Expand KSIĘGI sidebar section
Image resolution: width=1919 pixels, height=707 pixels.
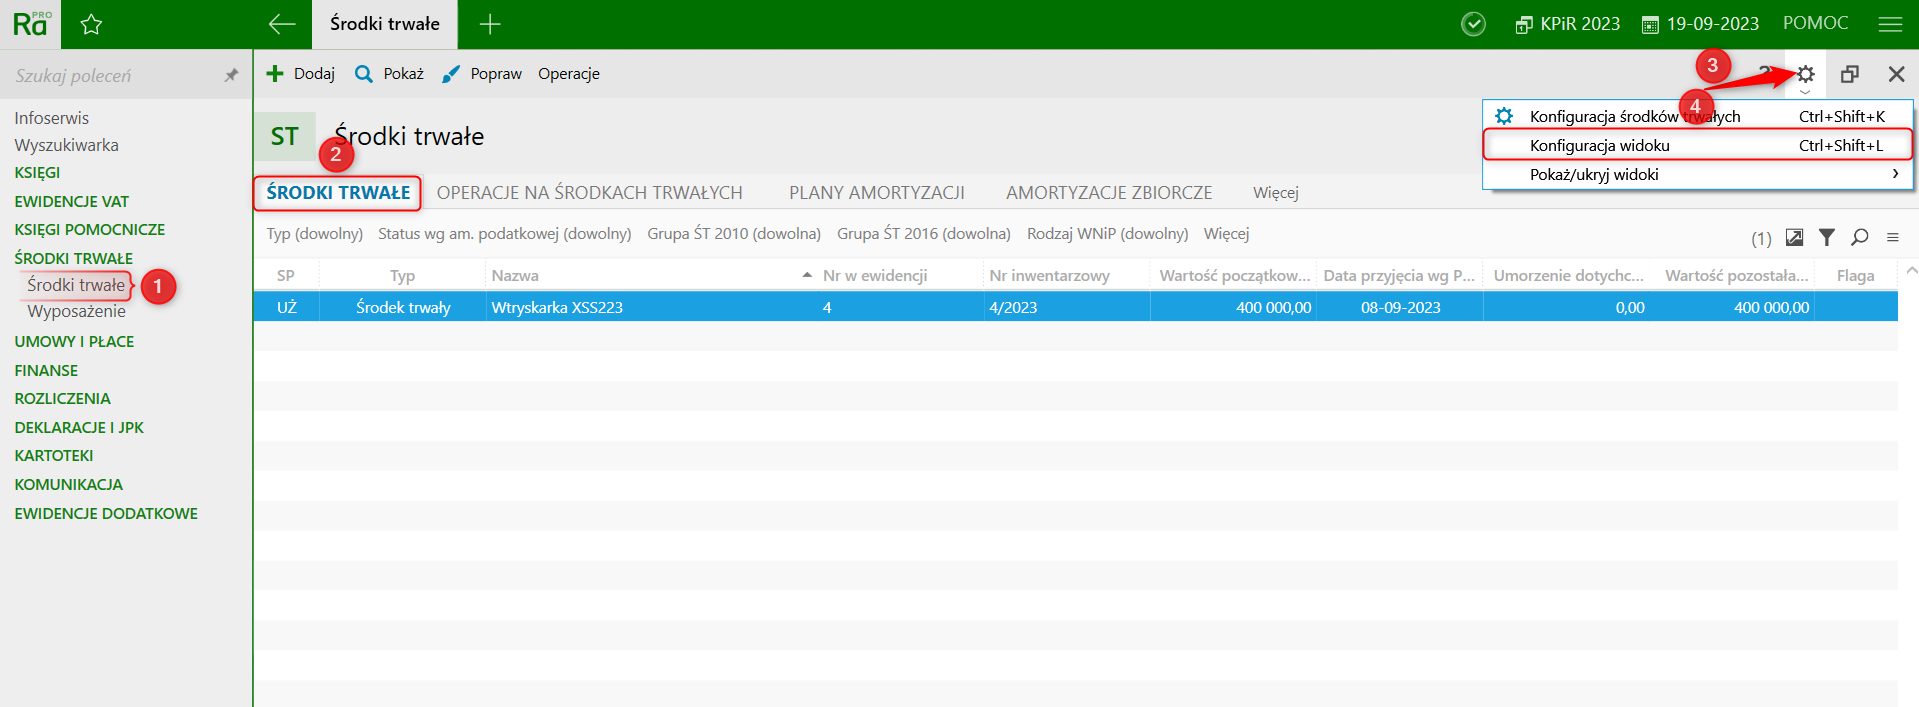[37, 172]
